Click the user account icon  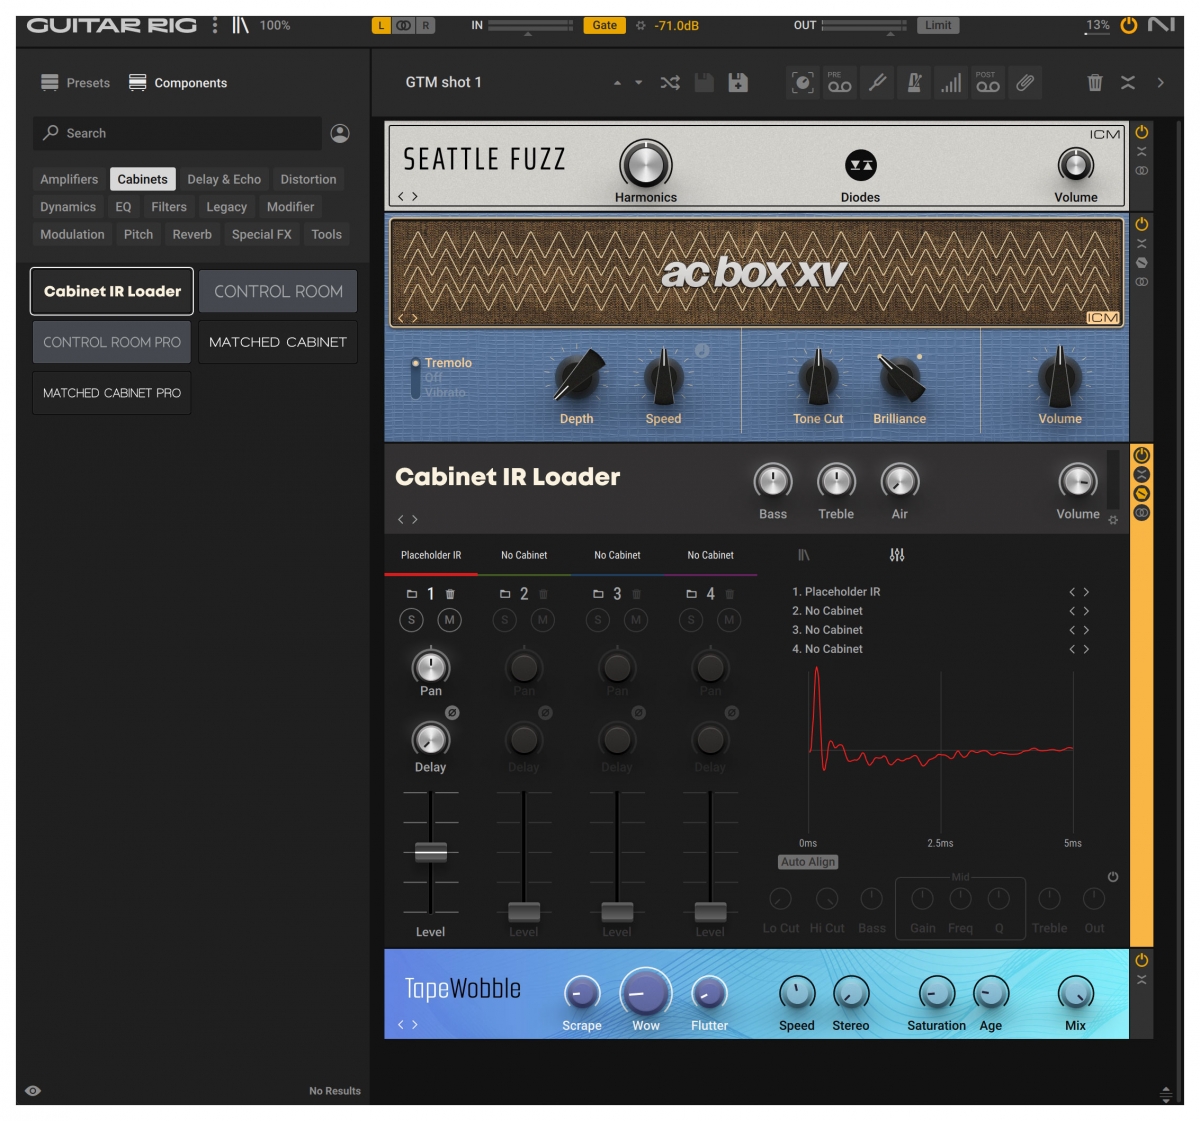[340, 133]
